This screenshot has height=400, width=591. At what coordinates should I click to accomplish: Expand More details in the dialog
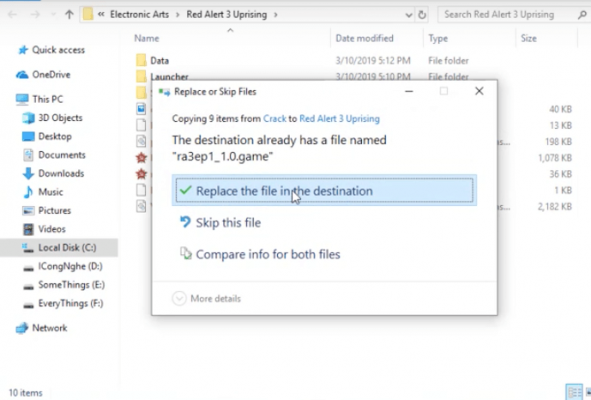[207, 298]
